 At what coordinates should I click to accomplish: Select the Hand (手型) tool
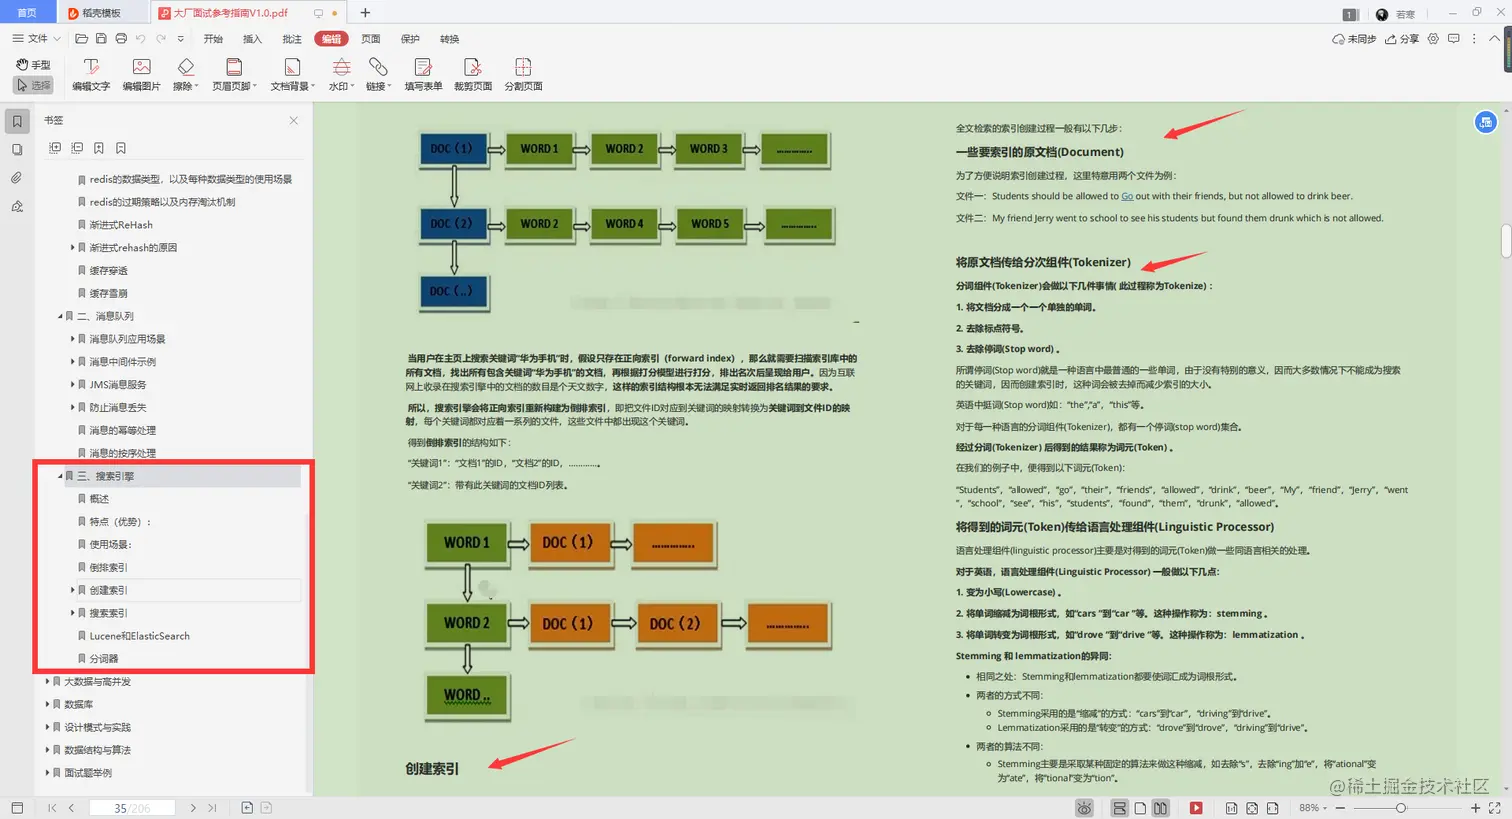coord(34,65)
